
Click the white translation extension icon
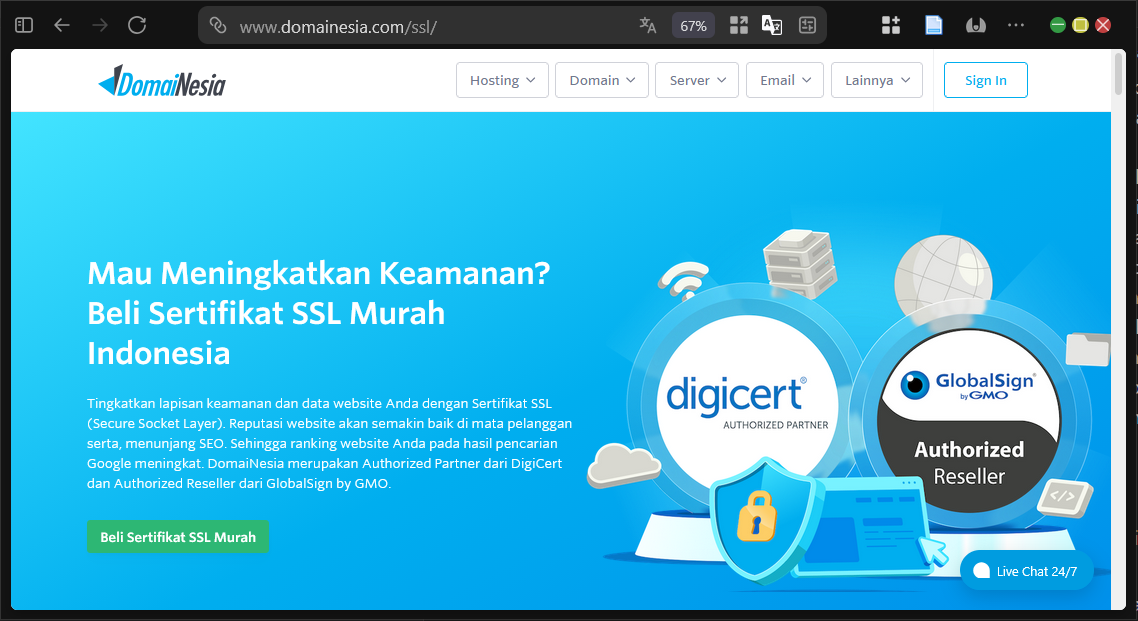pos(771,25)
